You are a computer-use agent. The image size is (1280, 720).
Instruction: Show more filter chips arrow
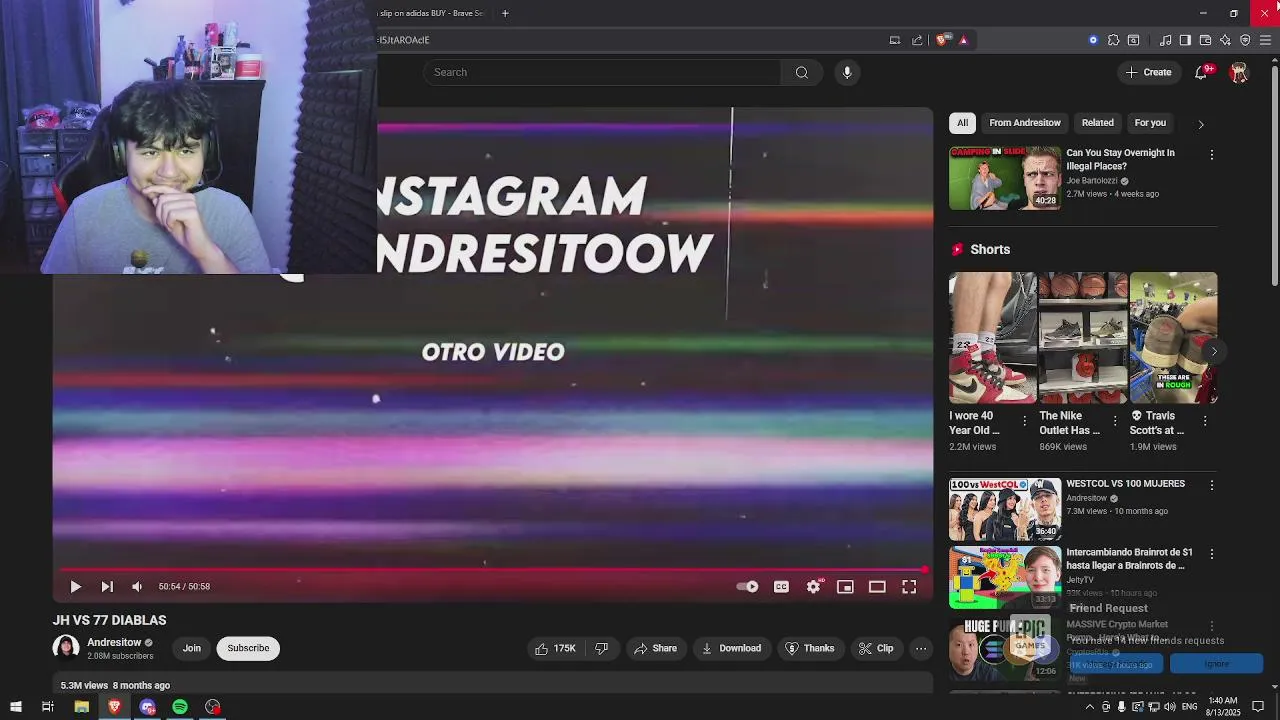click(x=1201, y=124)
